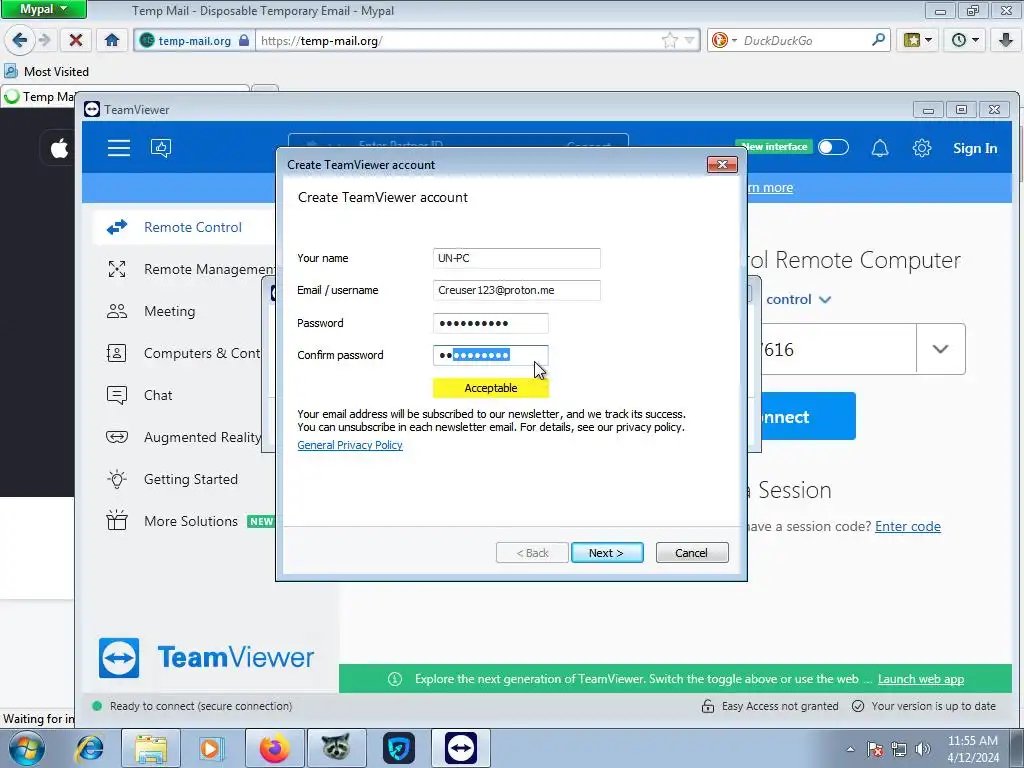Toggle the New interface switch
Viewport: 1024px width, 768px height.
coord(833,147)
